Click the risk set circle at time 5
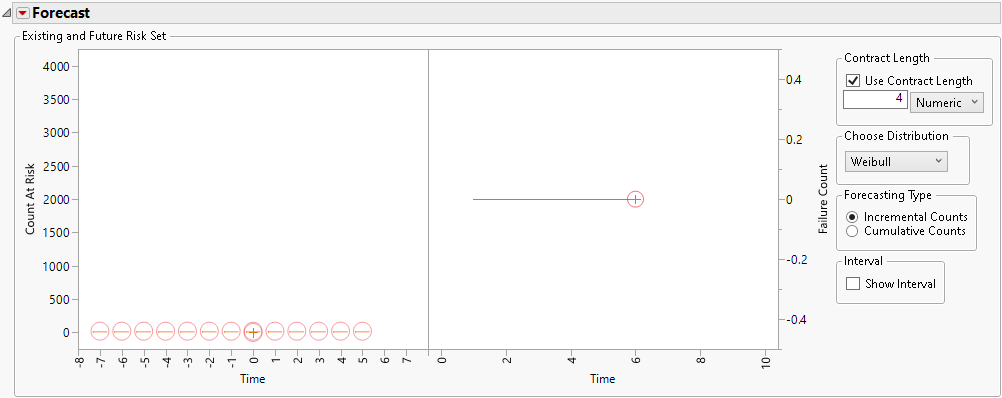1002x398 pixels. click(362, 332)
